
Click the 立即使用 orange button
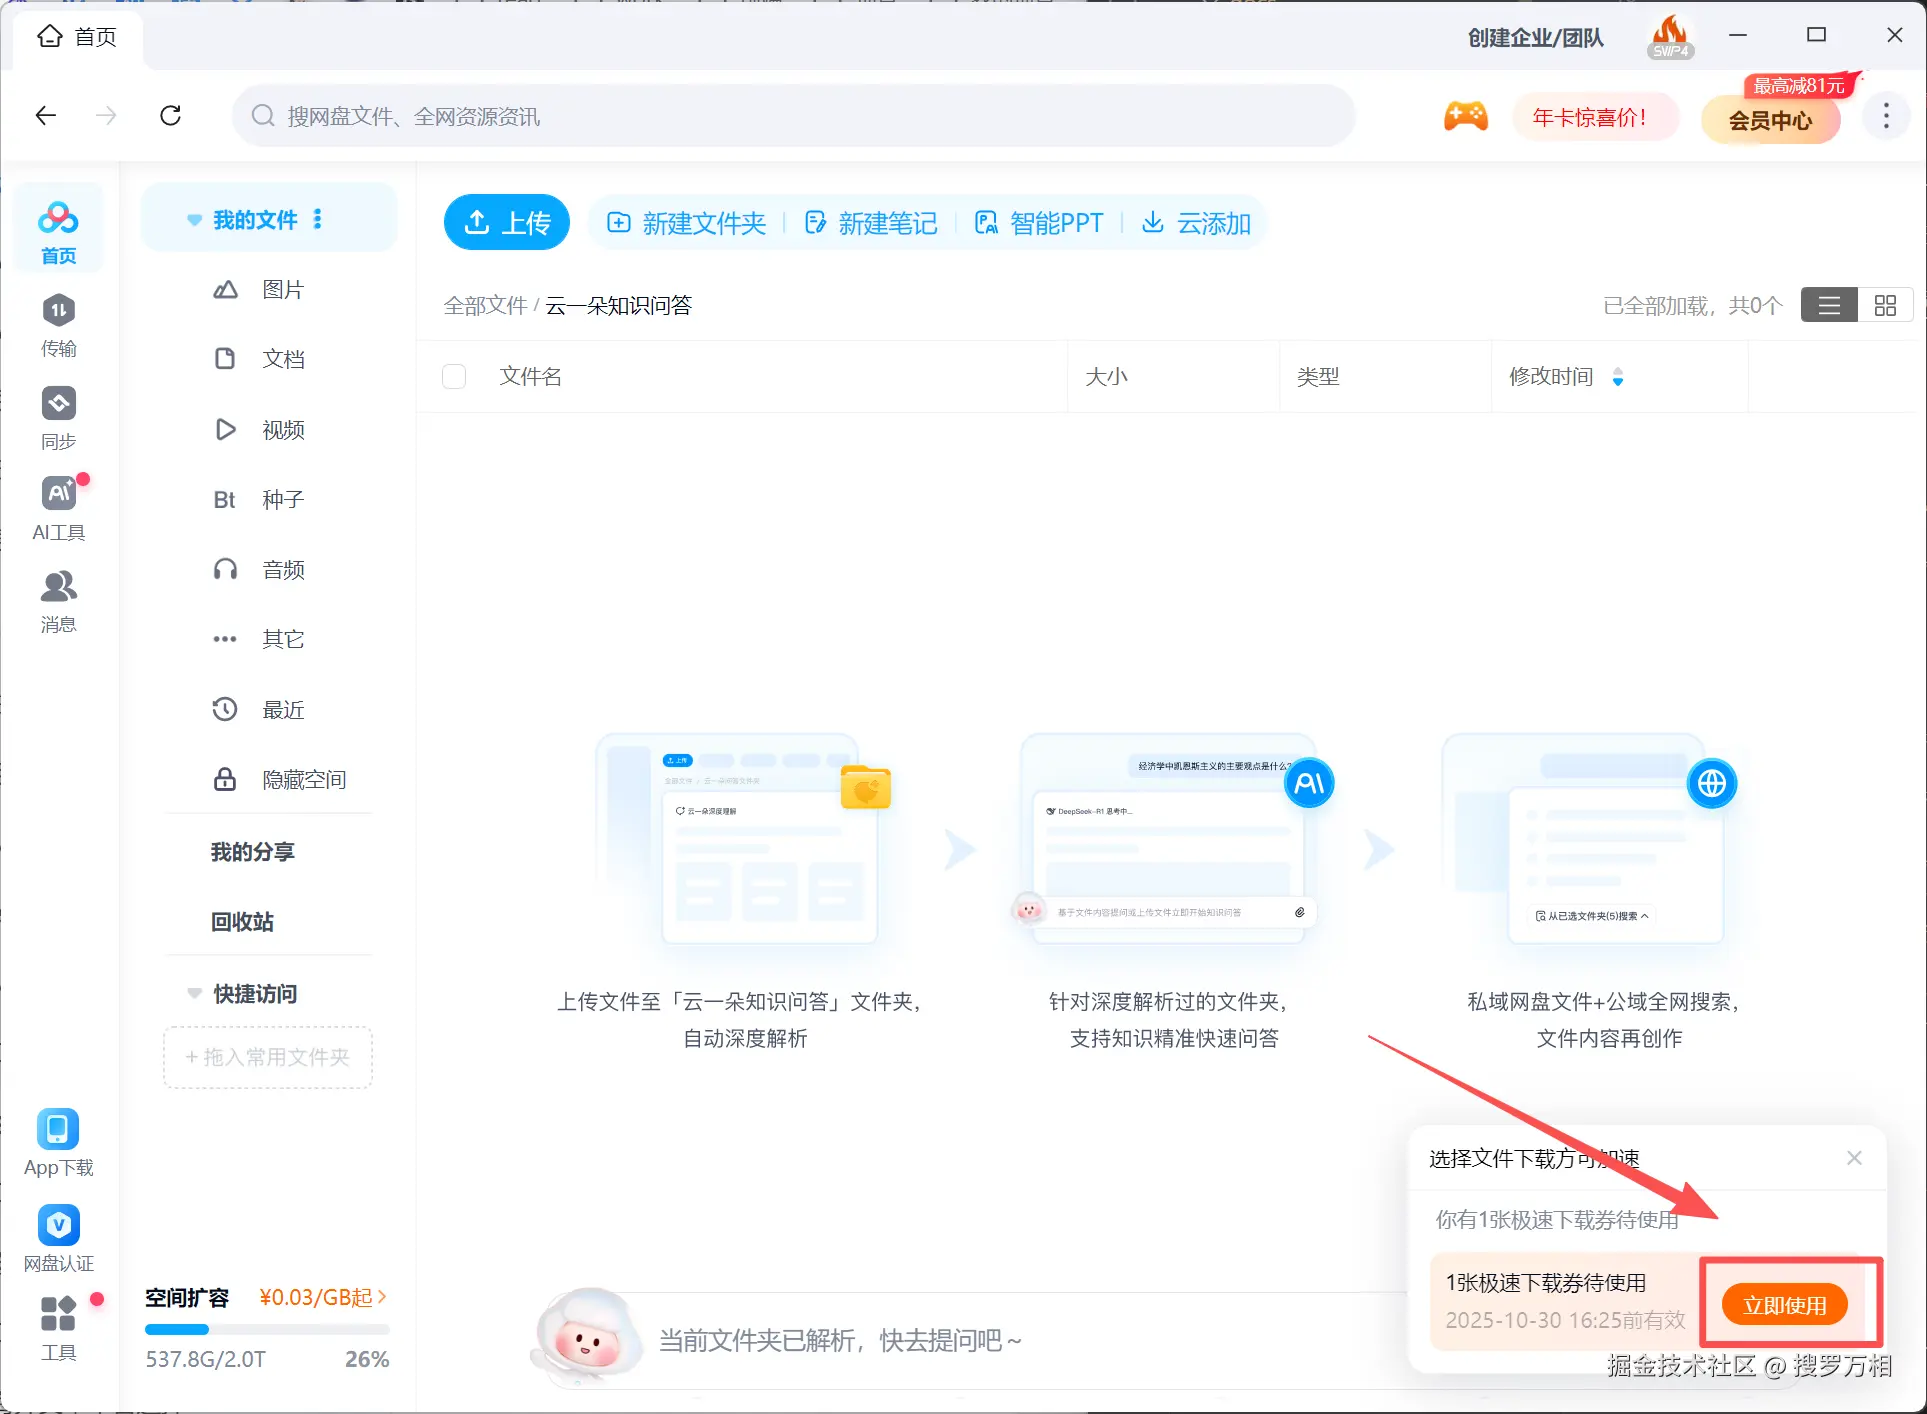(x=1785, y=1305)
